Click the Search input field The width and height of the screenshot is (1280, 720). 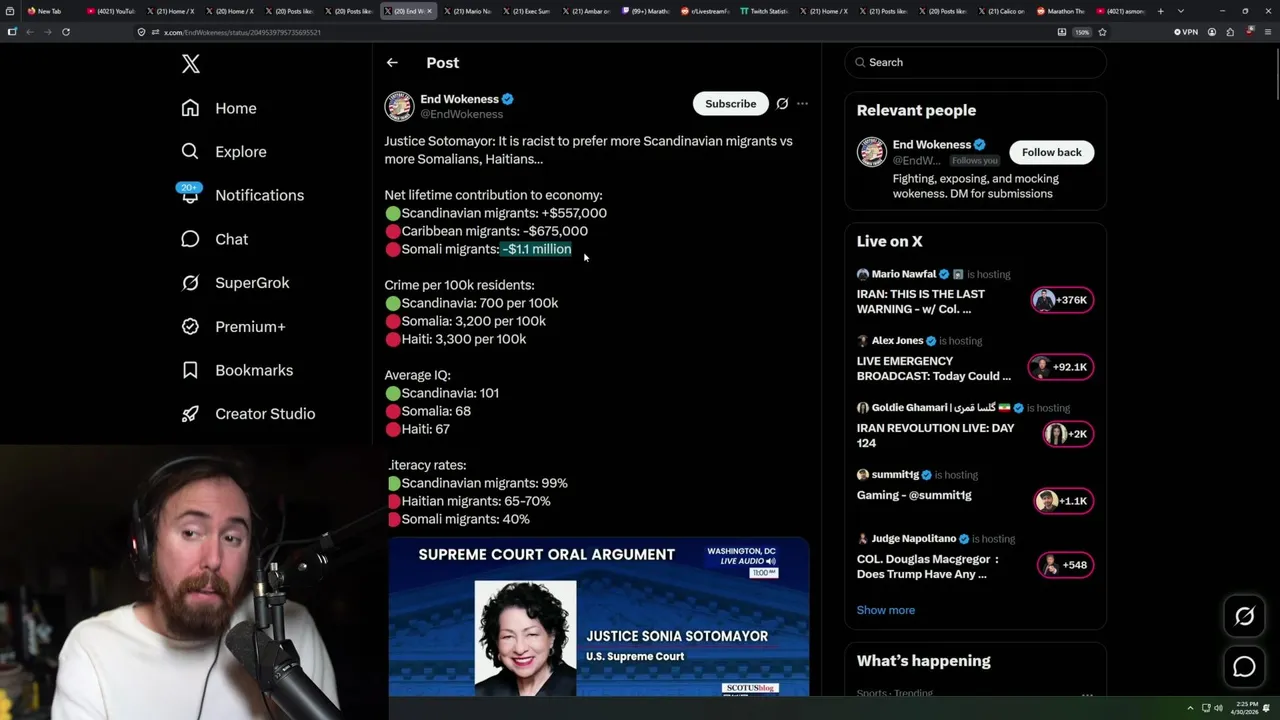tap(976, 62)
